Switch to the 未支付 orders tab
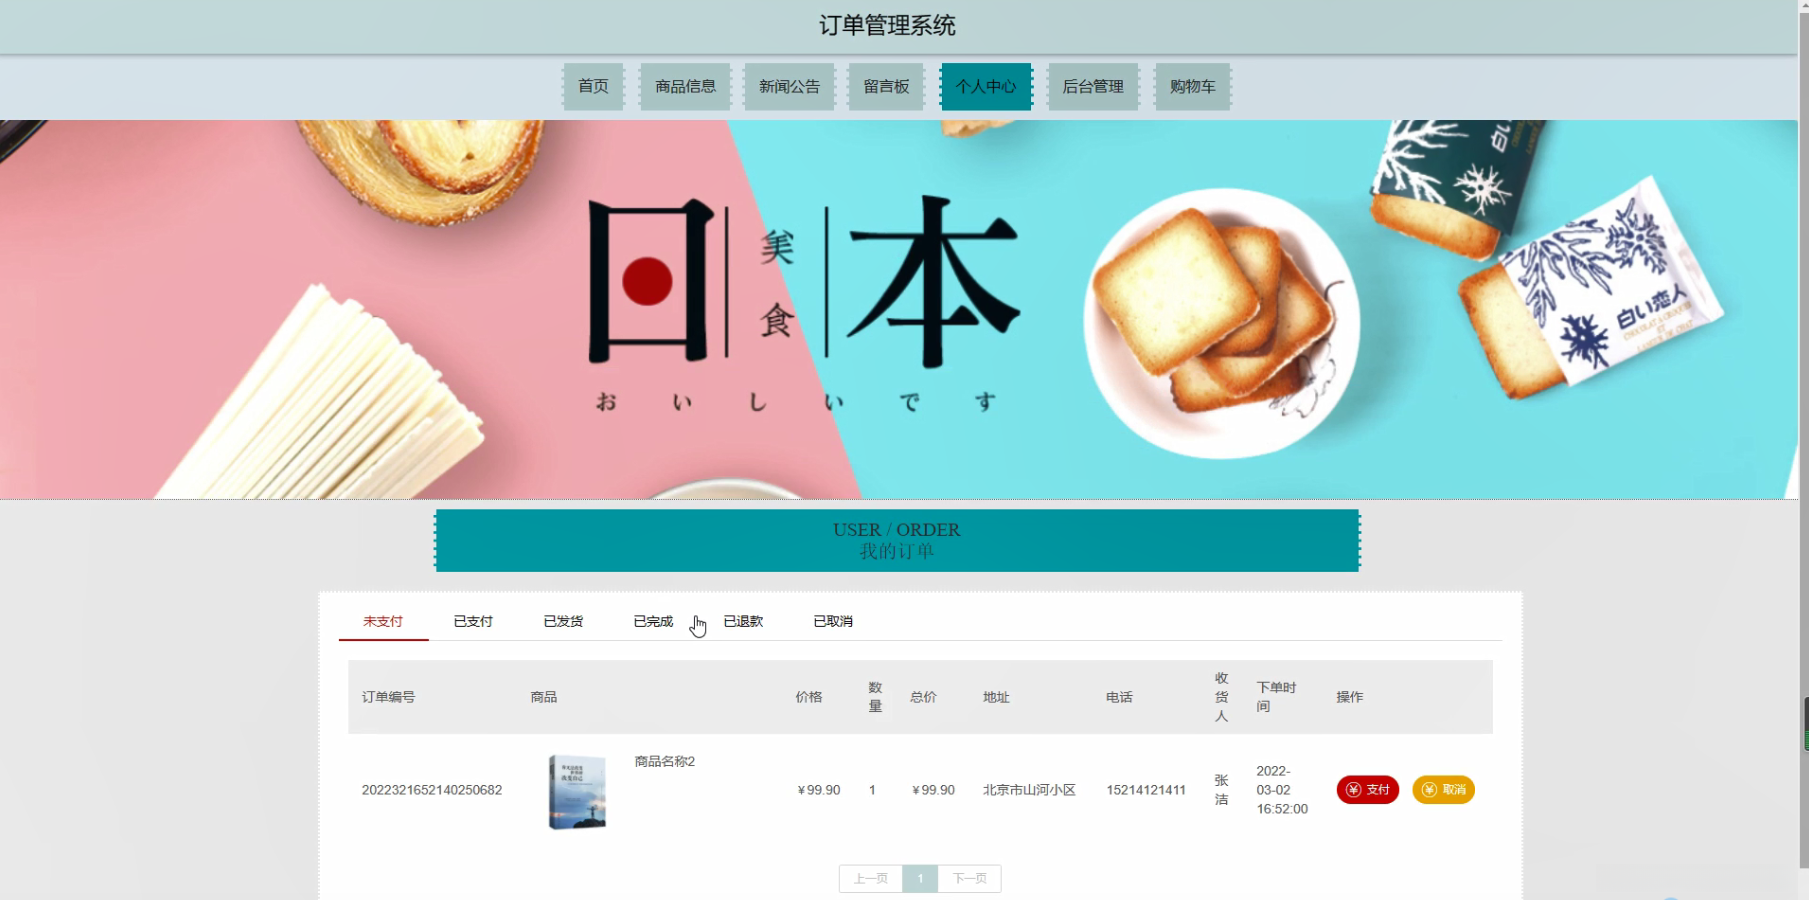The image size is (1809, 900). pyautogui.click(x=383, y=621)
